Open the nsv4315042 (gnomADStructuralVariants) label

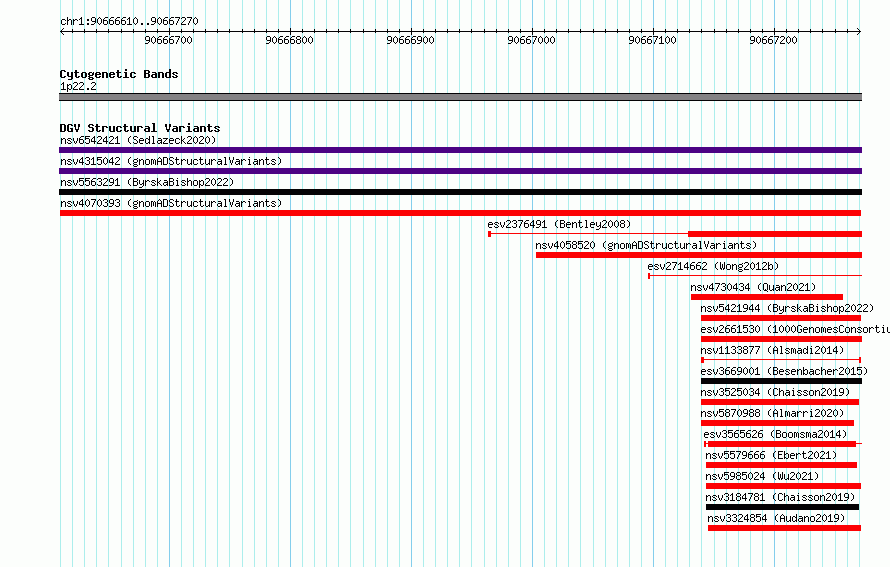pyautogui.click(x=171, y=161)
